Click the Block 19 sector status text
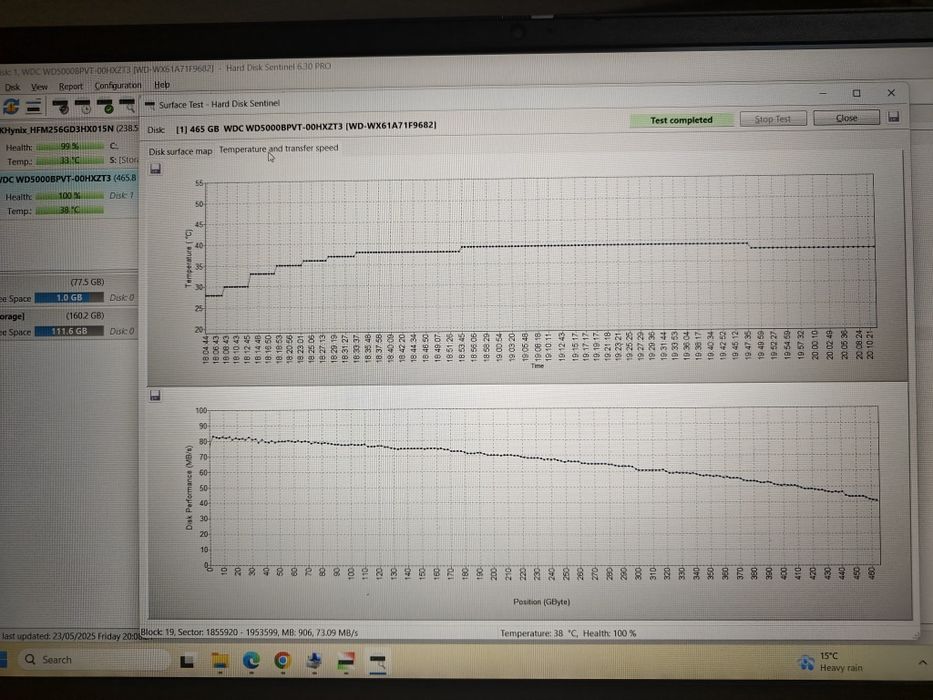 click(249, 632)
